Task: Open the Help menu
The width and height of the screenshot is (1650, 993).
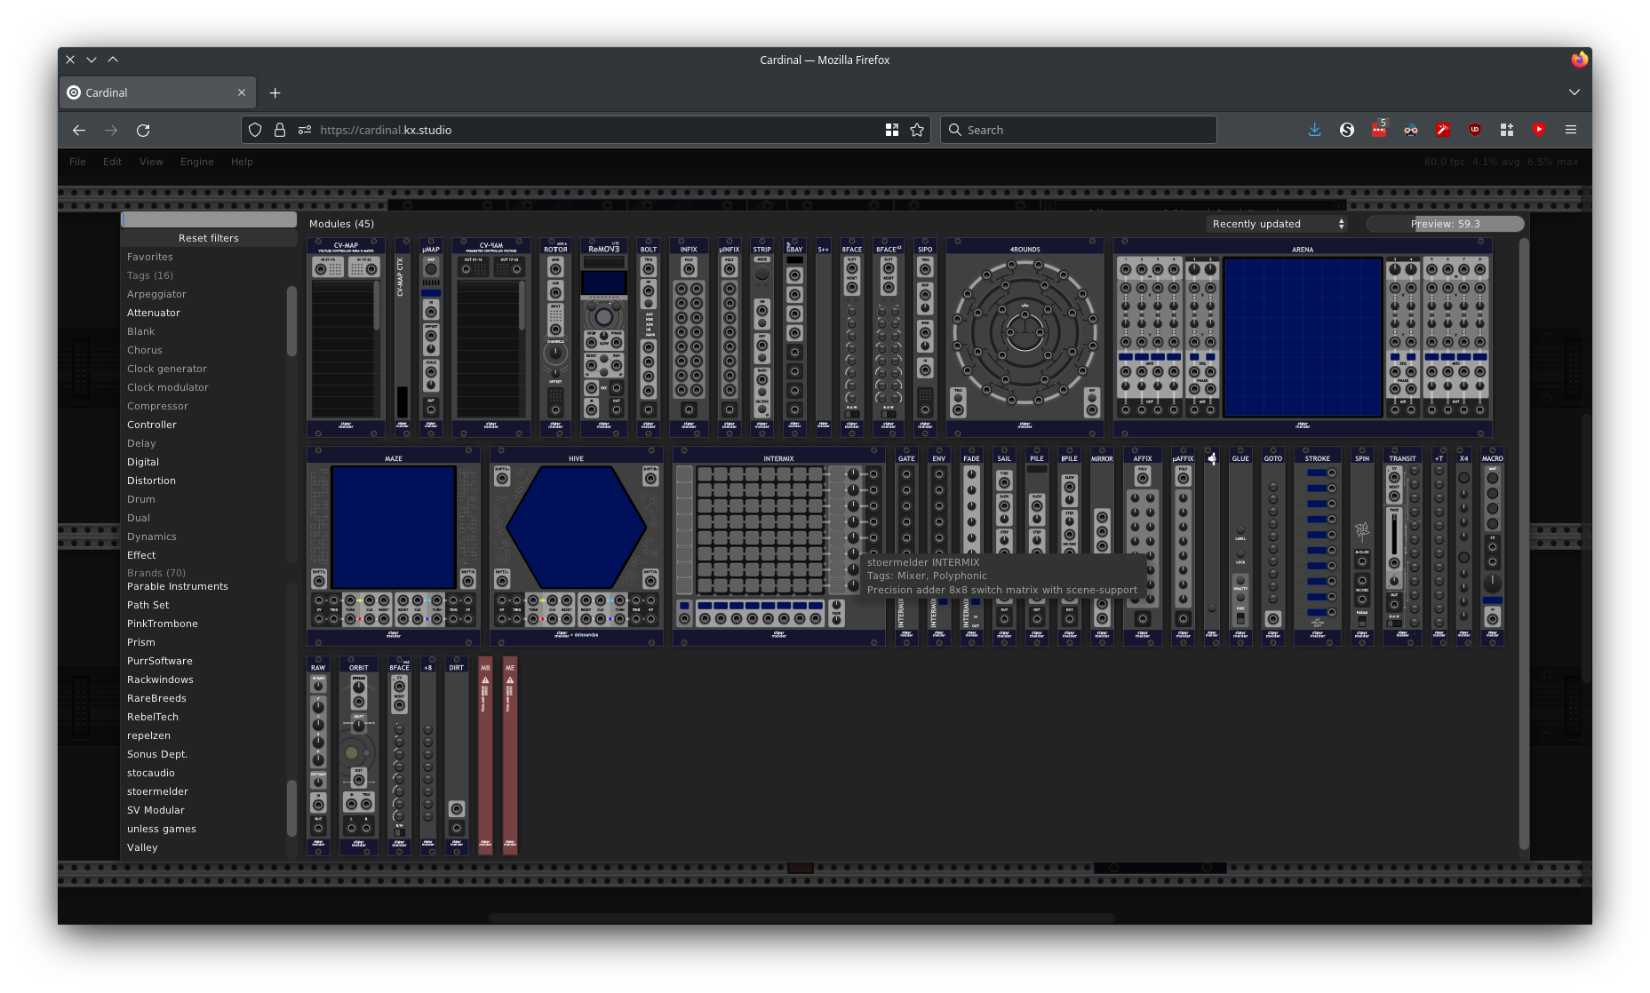Action: click(242, 162)
